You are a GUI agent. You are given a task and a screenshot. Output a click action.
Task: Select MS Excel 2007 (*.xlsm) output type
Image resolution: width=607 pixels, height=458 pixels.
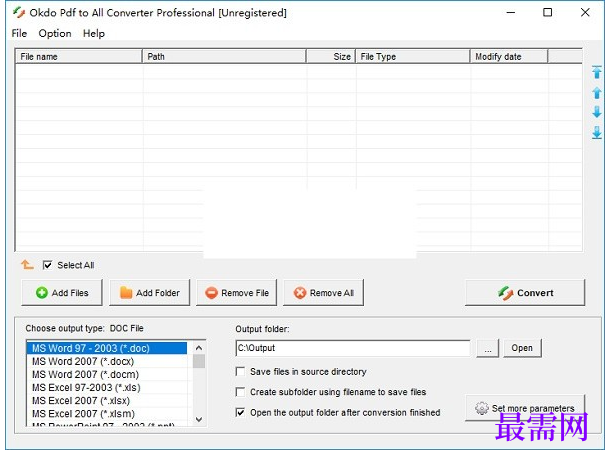107,414
